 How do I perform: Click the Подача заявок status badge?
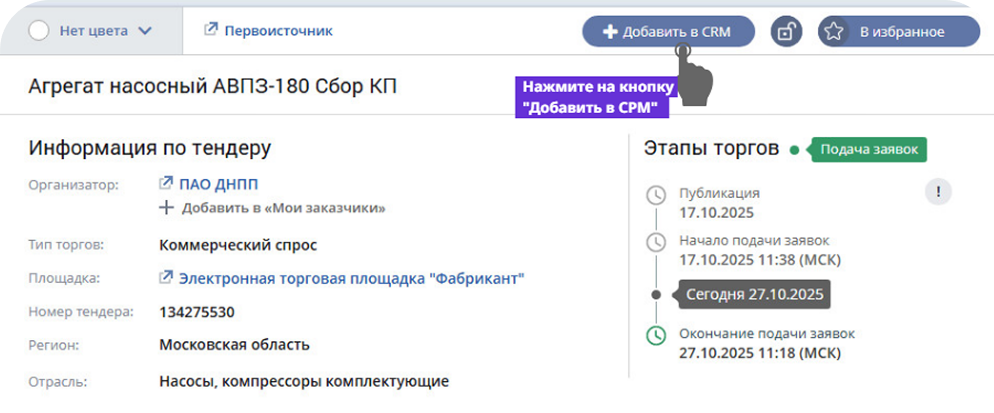tap(868, 149)
